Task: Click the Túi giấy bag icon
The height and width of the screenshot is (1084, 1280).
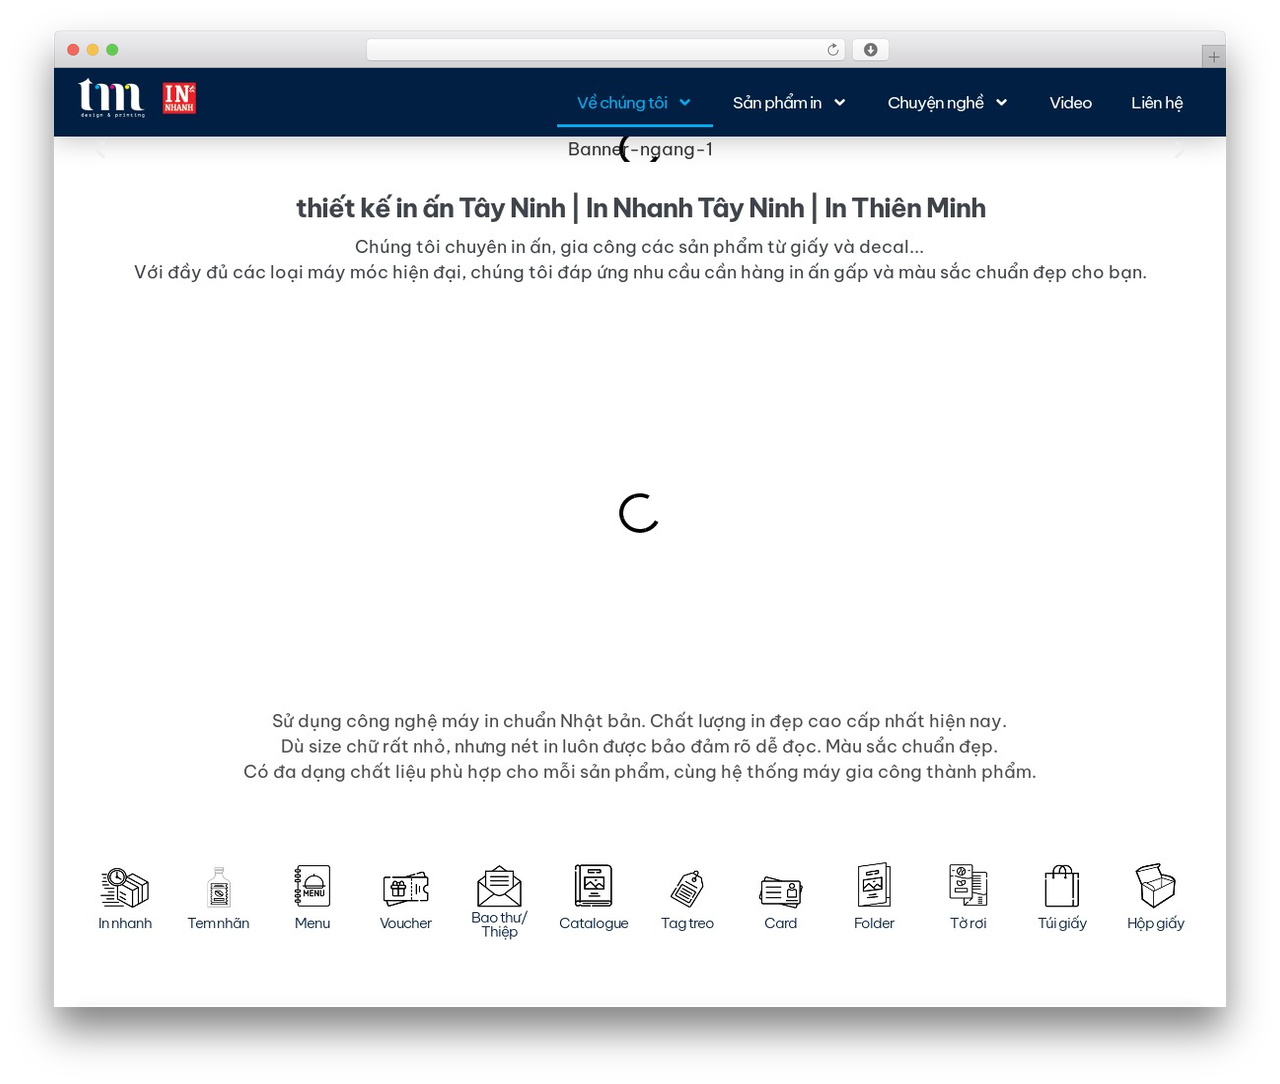Action: click(1062, 886)
